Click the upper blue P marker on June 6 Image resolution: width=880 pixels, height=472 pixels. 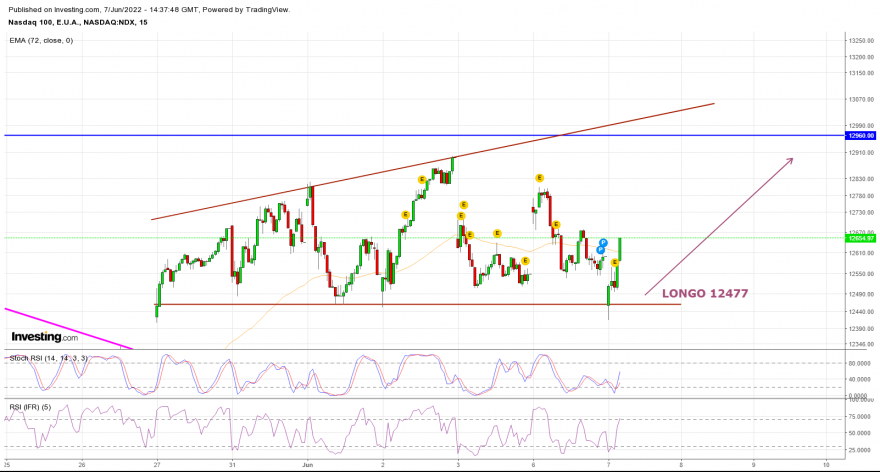tap(603, 243)
